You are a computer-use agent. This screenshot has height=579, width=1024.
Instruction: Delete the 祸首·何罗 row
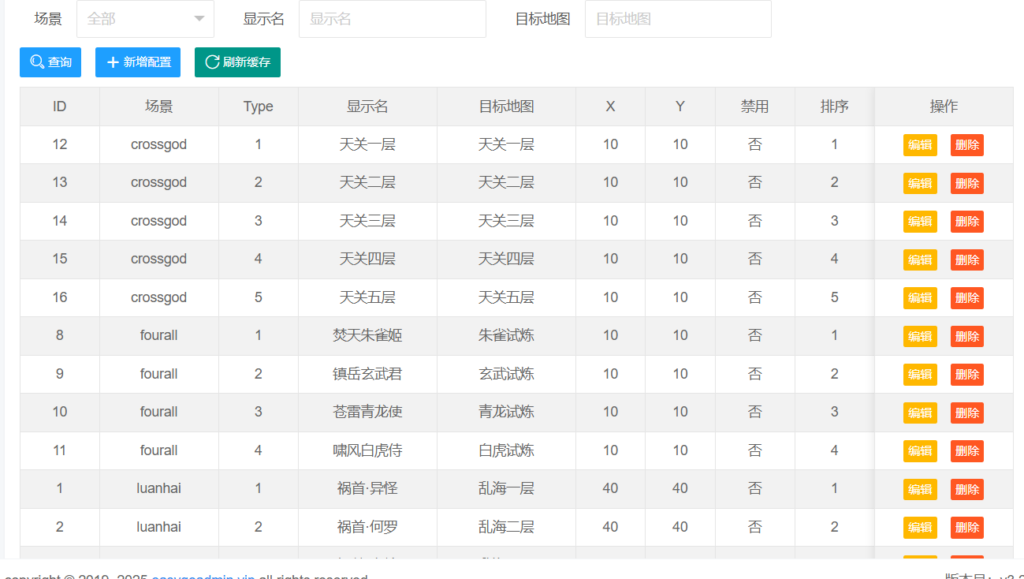coord(967,527)
